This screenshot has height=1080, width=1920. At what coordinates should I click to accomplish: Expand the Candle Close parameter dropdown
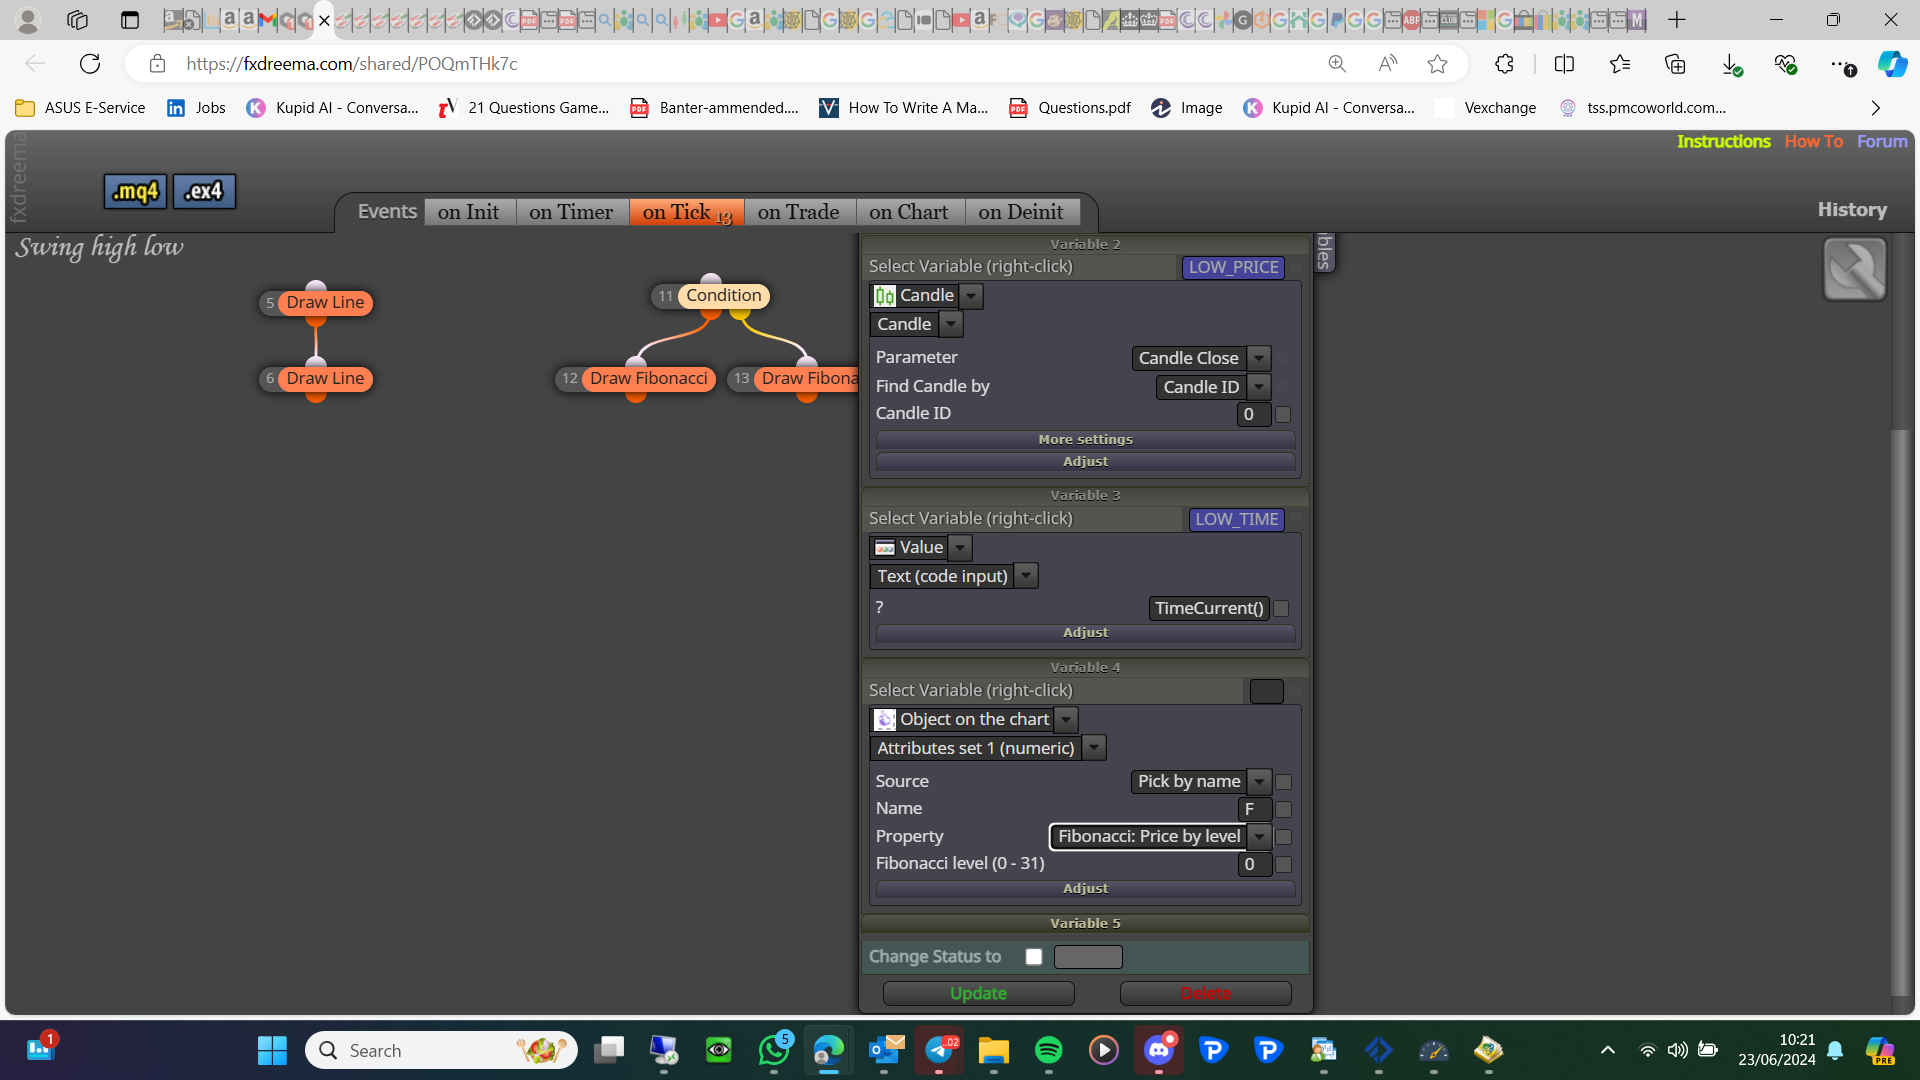(x=1260, y=358)
